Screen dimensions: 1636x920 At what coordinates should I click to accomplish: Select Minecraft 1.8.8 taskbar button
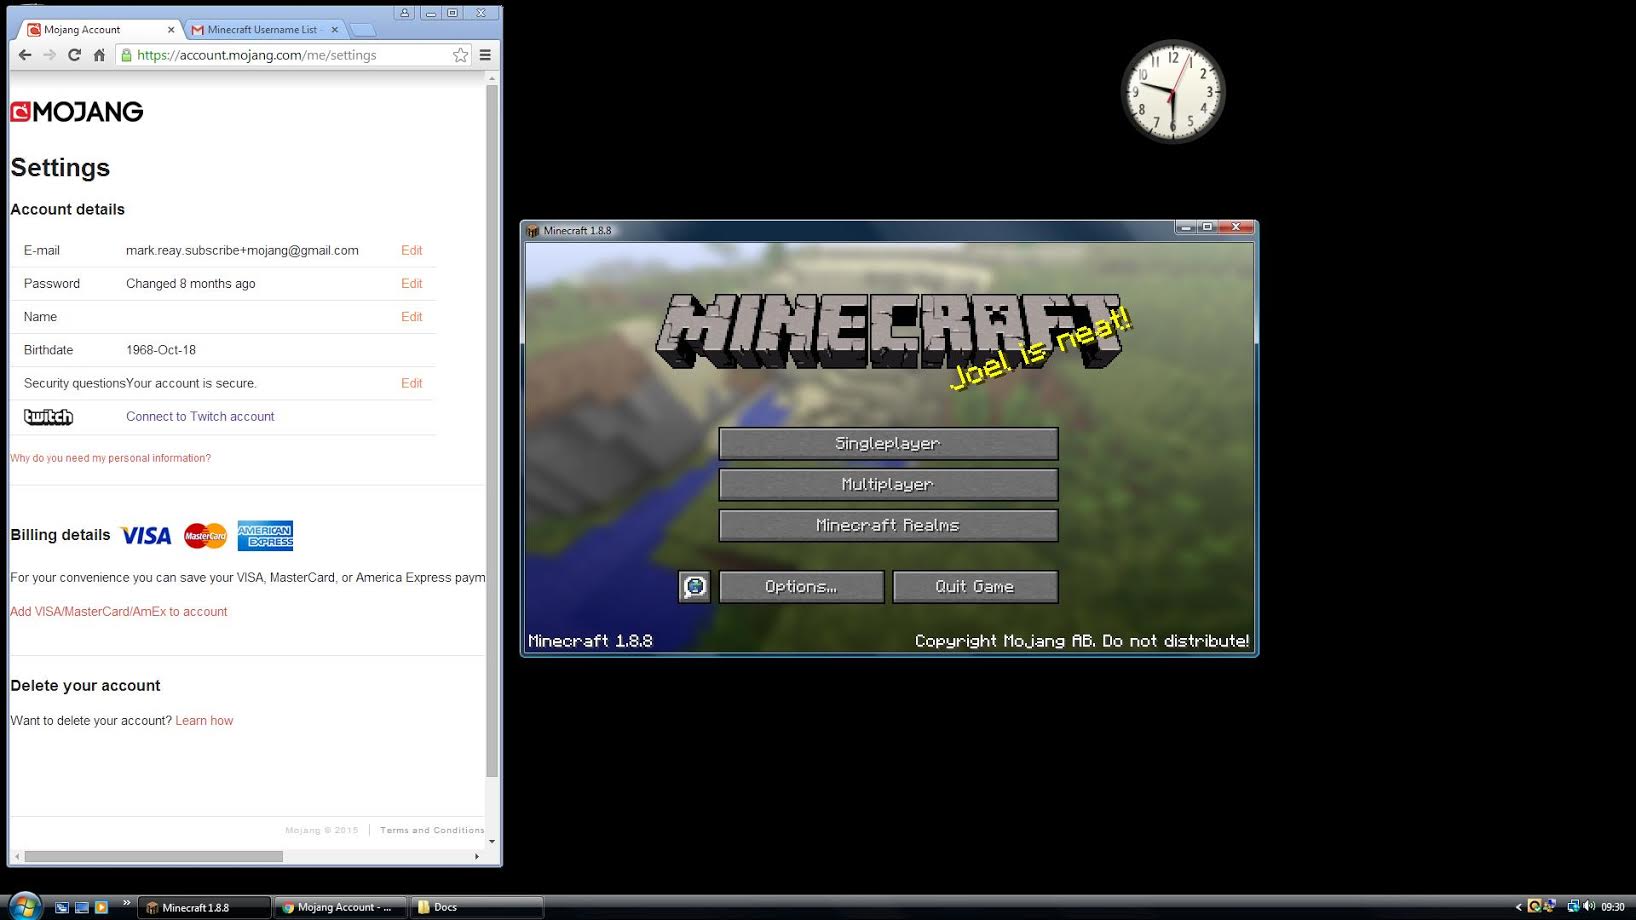pyautogui.click(x=204, y=907)
